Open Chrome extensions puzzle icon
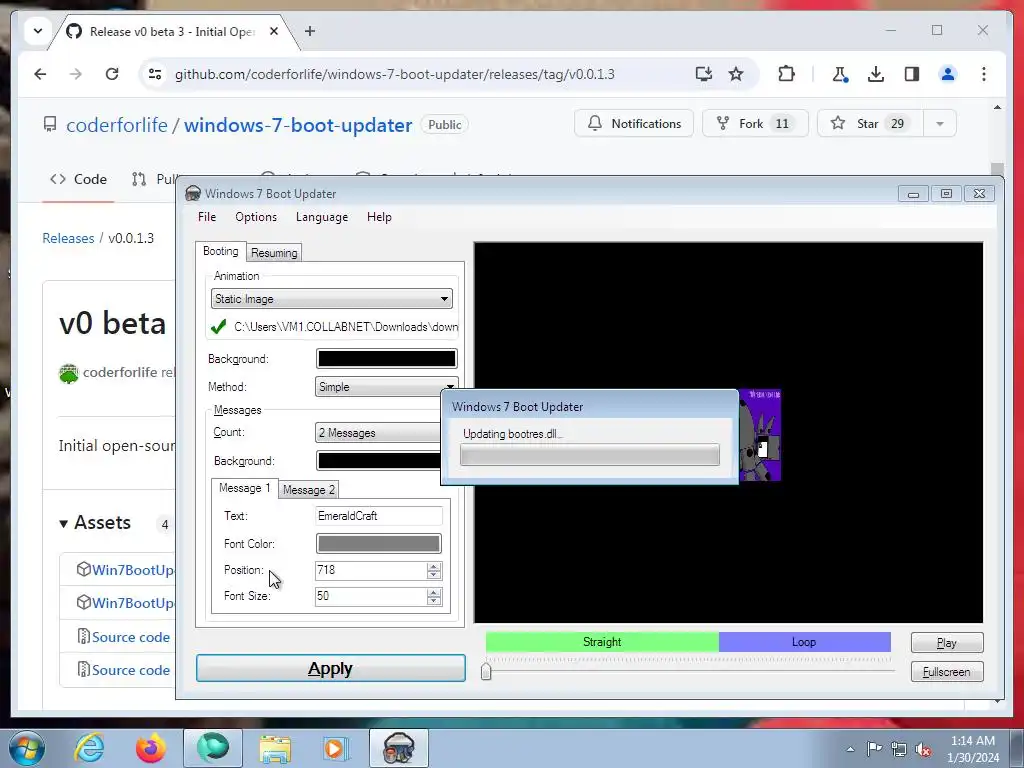 pos(786,74)
